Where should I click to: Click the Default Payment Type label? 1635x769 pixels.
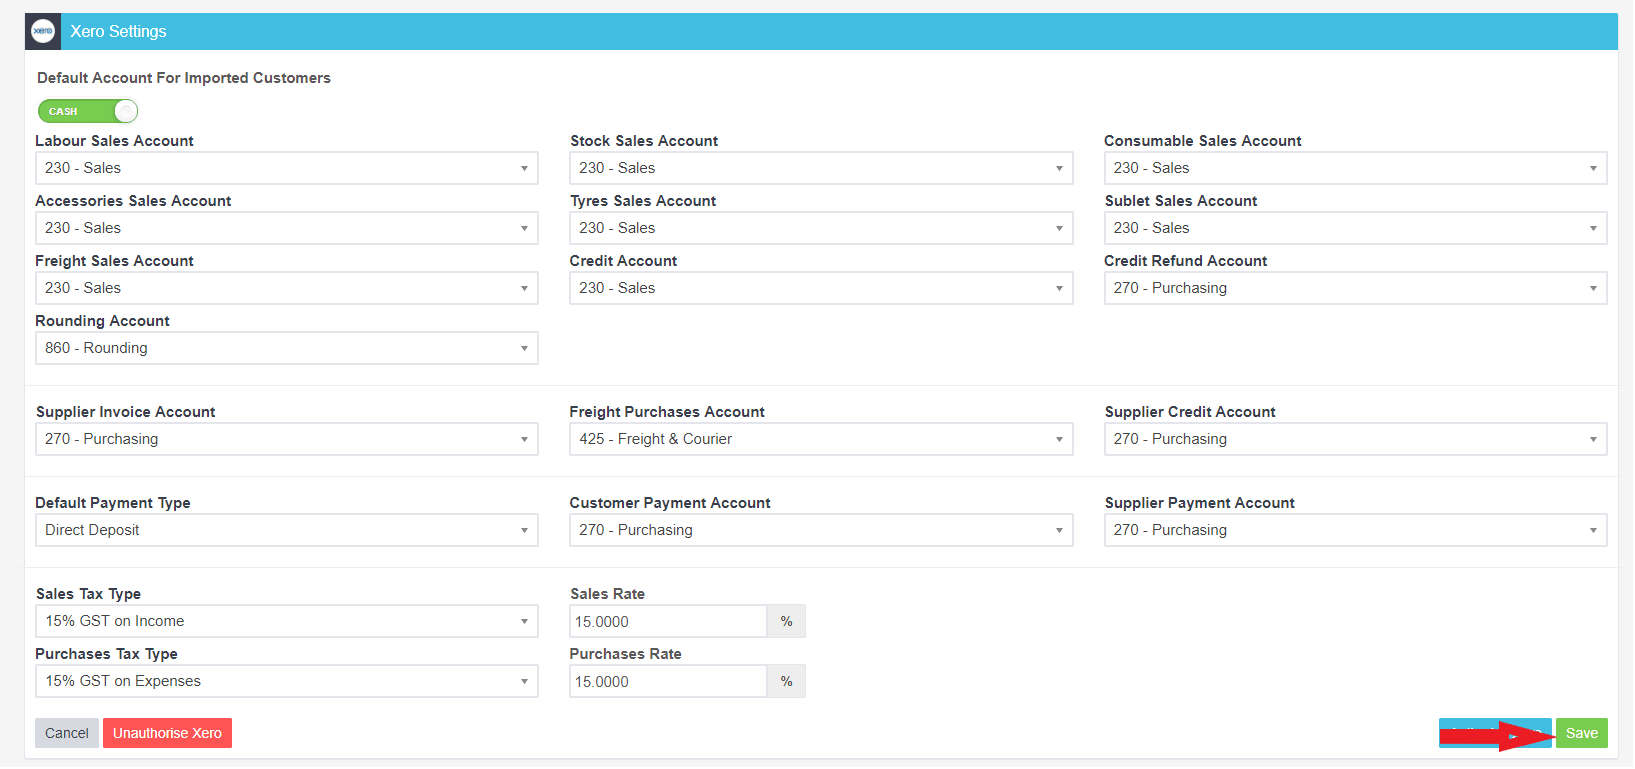[113, 503]
